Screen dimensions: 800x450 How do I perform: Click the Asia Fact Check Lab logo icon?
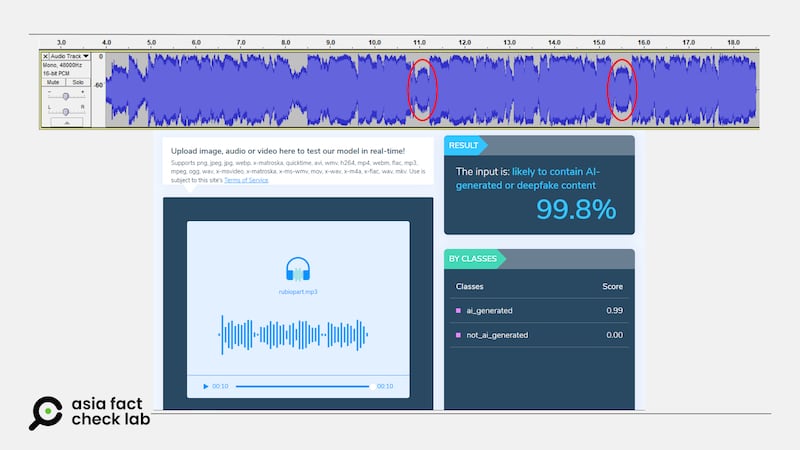click(x=45, y=413)
